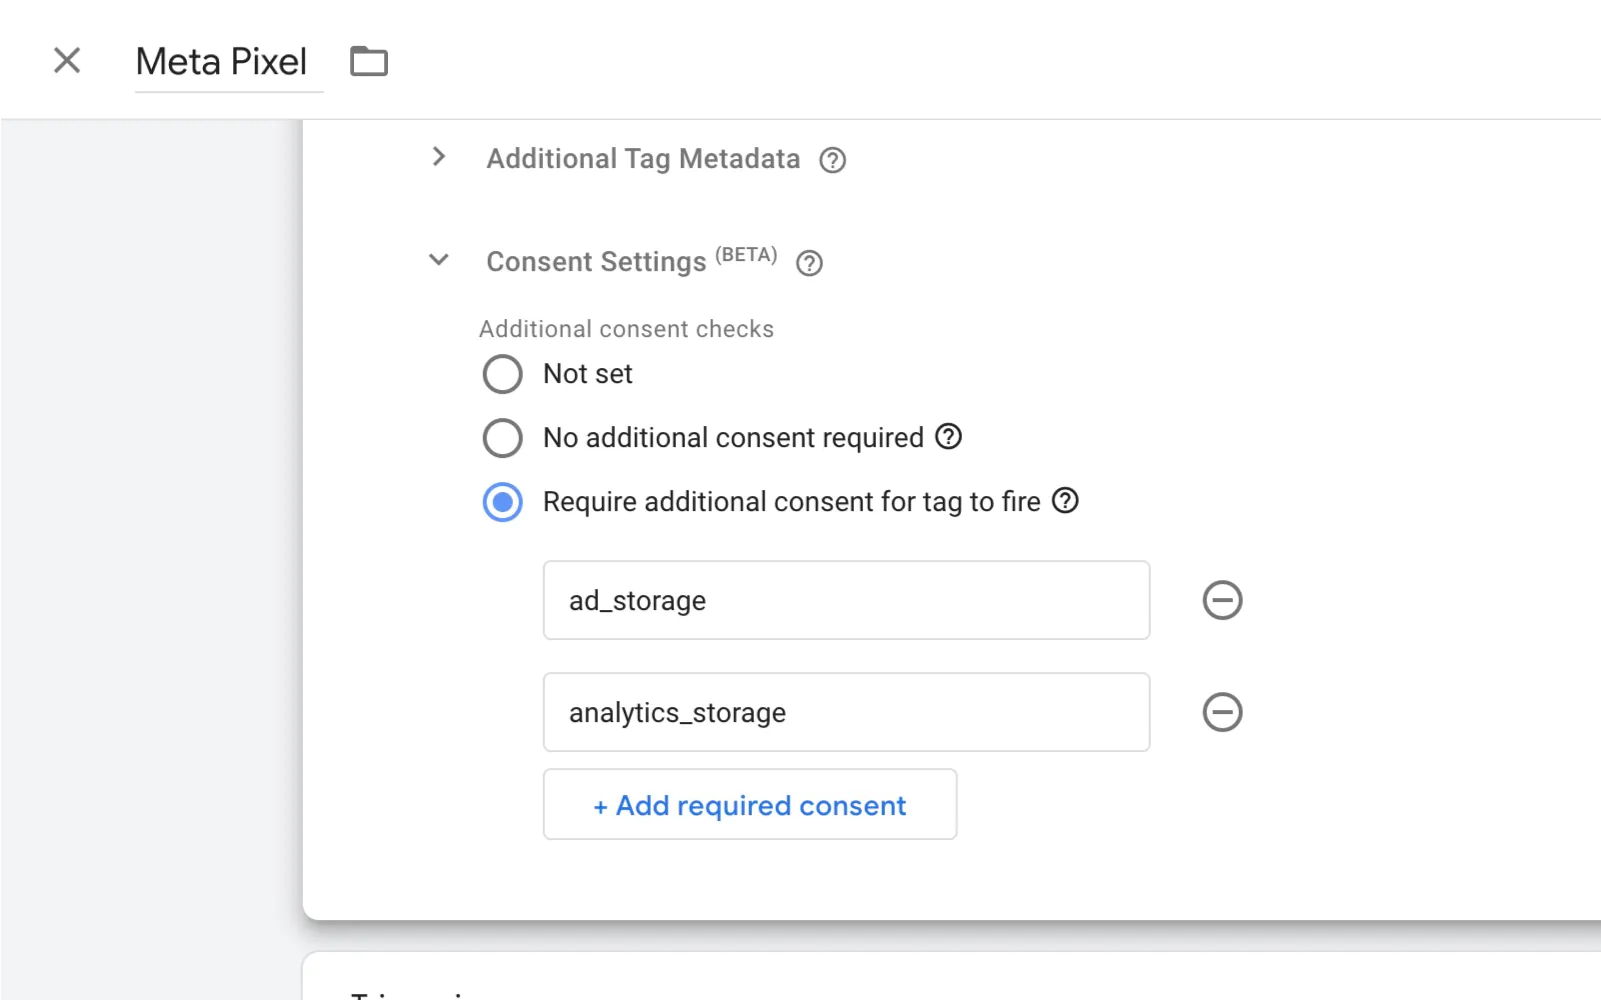Click the folder icon beside Meta Pixel
This screenshot has width=1601, height=1000.
[368, 61]
